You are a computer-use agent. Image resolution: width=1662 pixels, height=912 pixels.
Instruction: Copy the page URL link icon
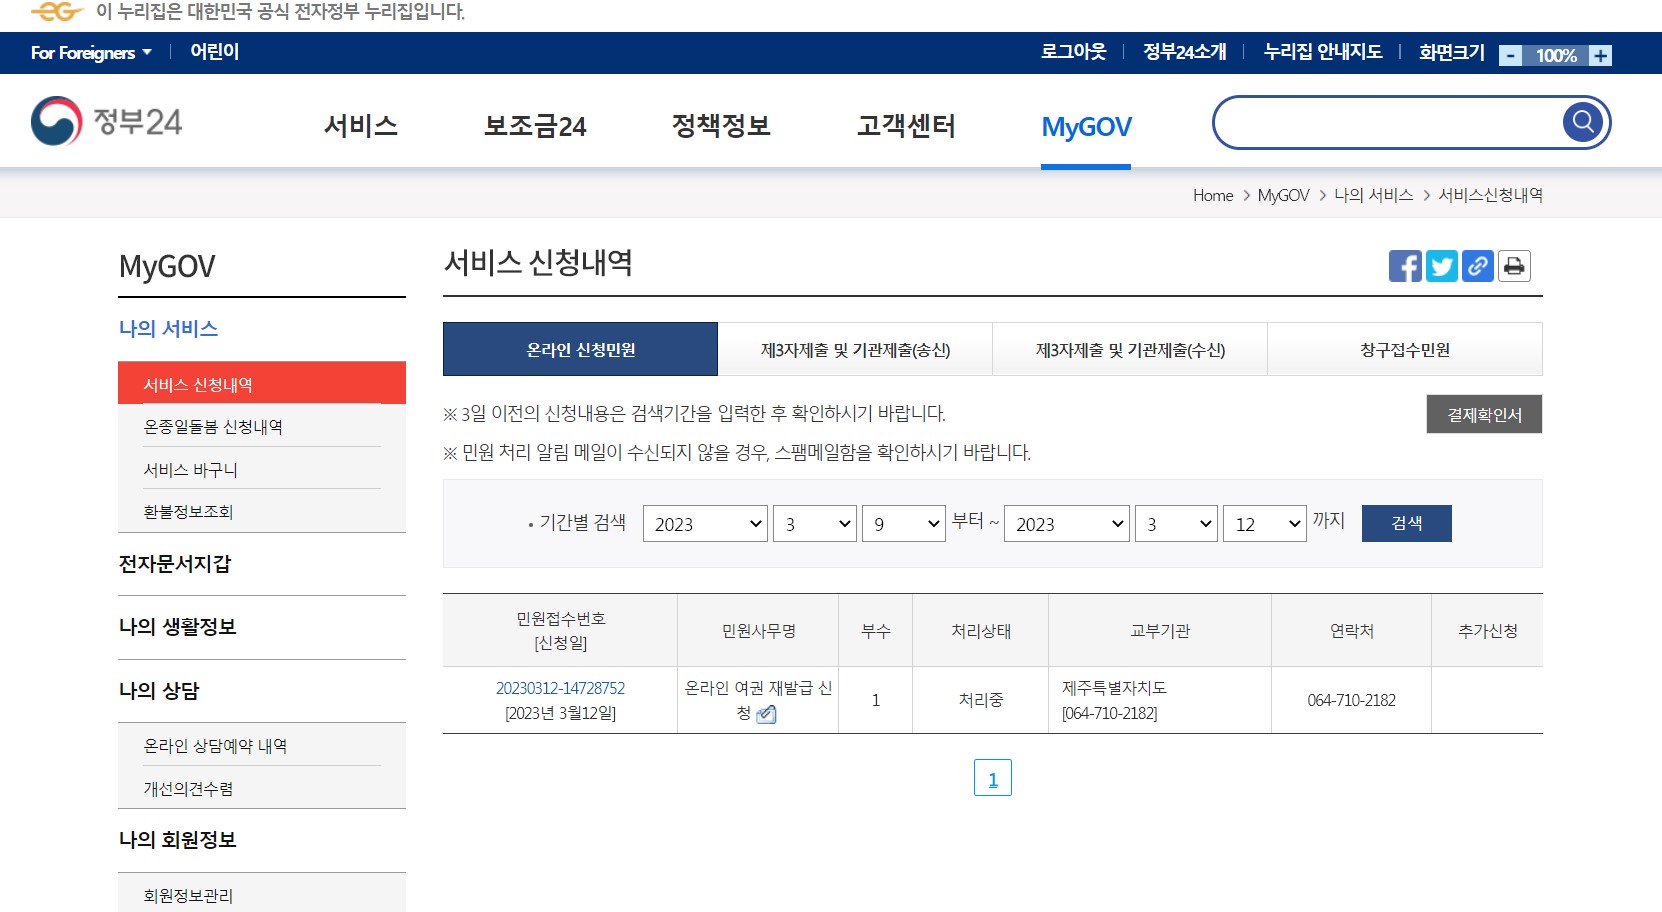pos(1477,266)
